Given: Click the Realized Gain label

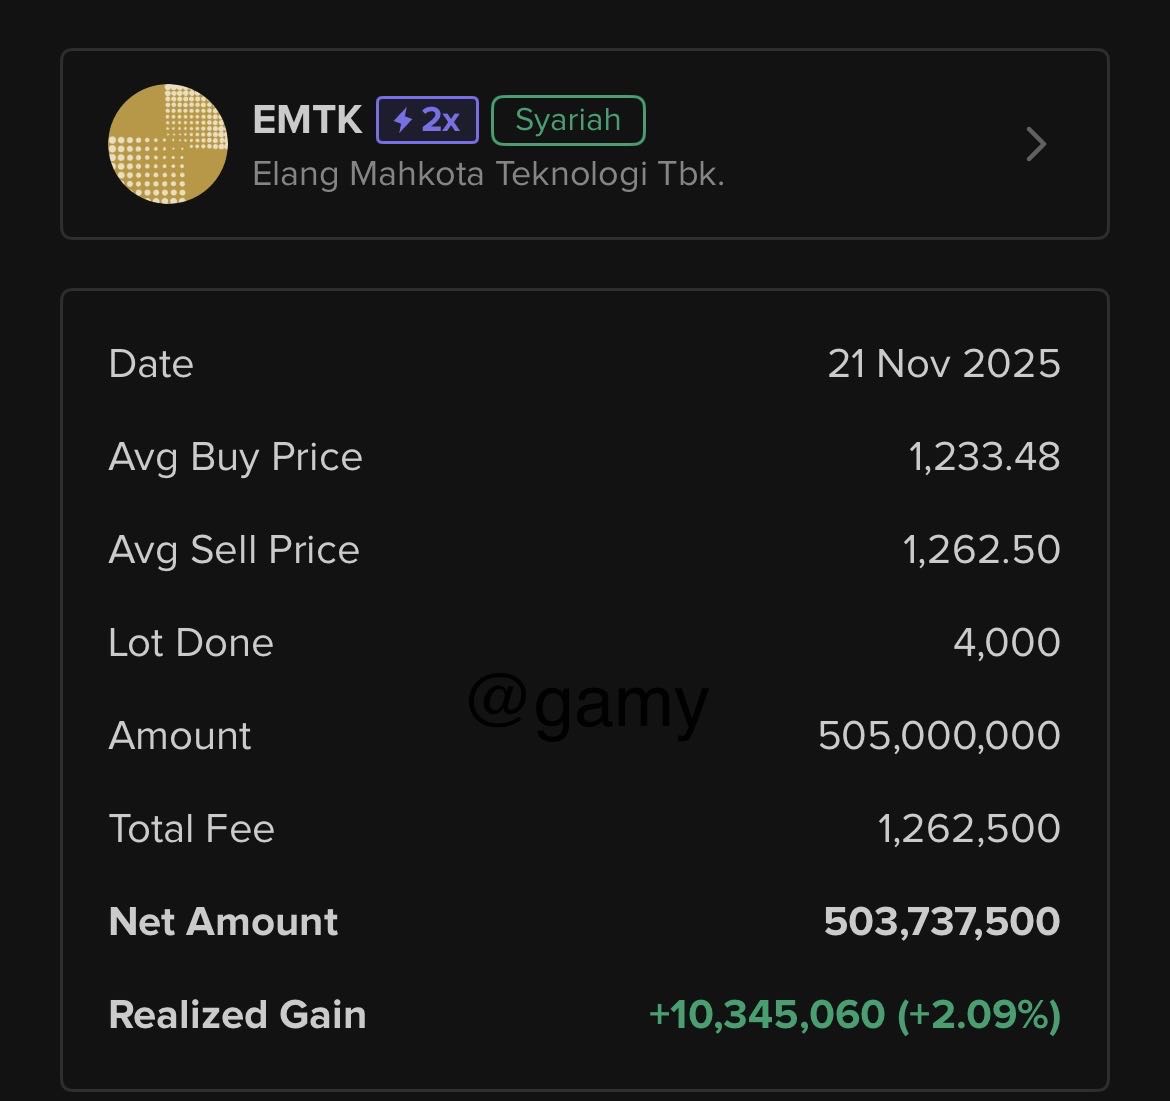Looking at the screenshot, I should [x=237, y=1014].
